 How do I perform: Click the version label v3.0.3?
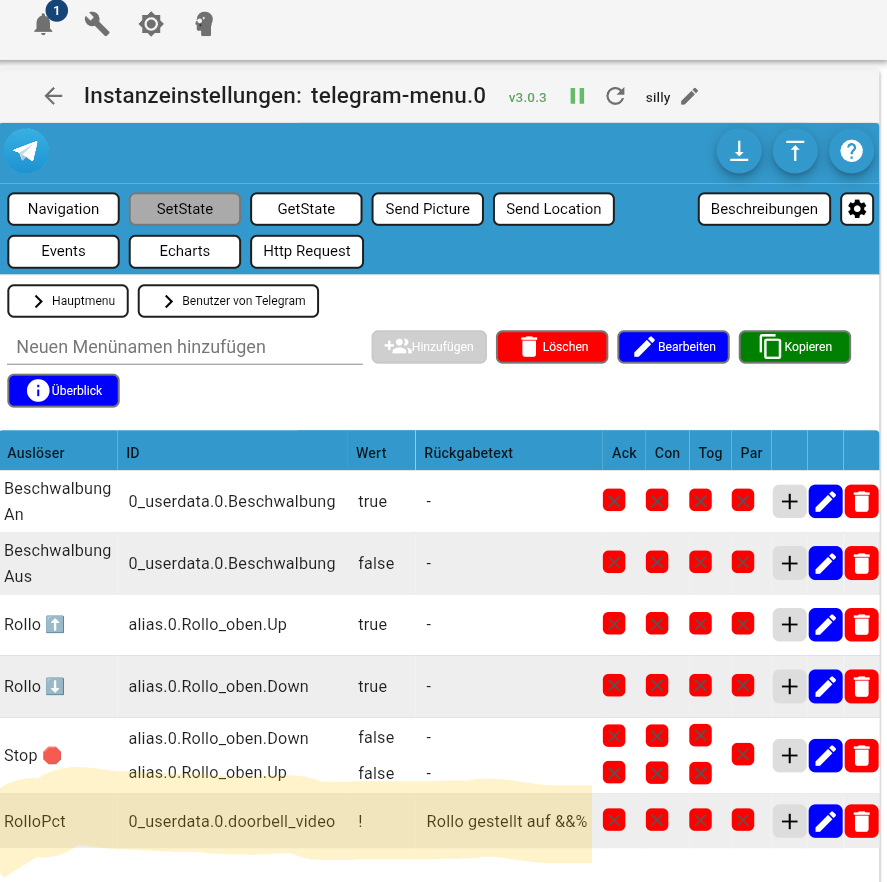coord(527,97)
